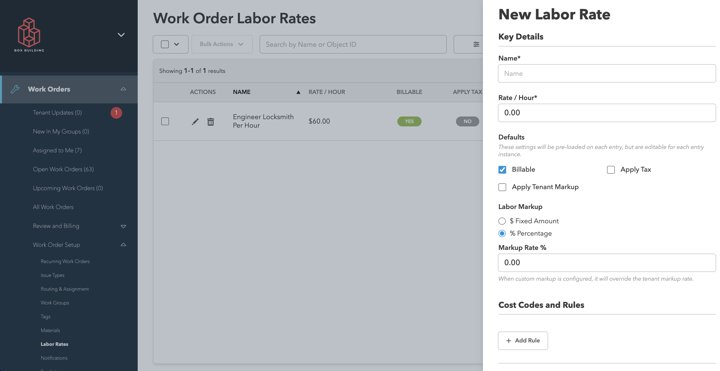Click the green YES billable badge
Screen dimensions: 720x371
[409, 121]
